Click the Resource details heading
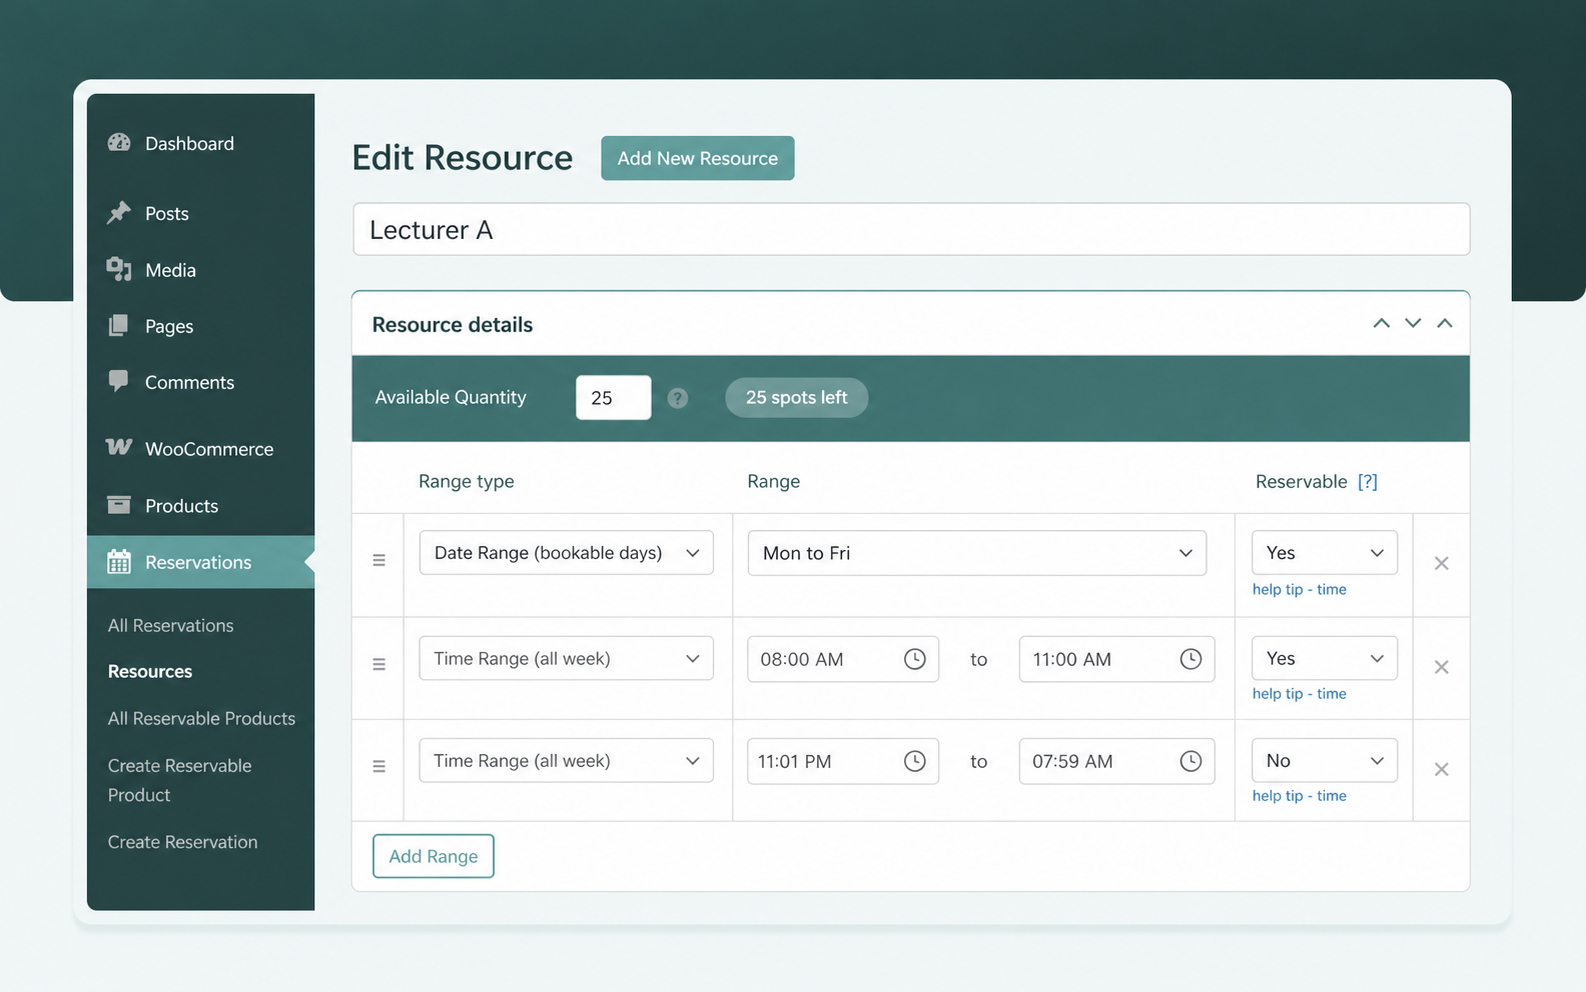This screenshot has width=1586, height=992. point(452,324)
